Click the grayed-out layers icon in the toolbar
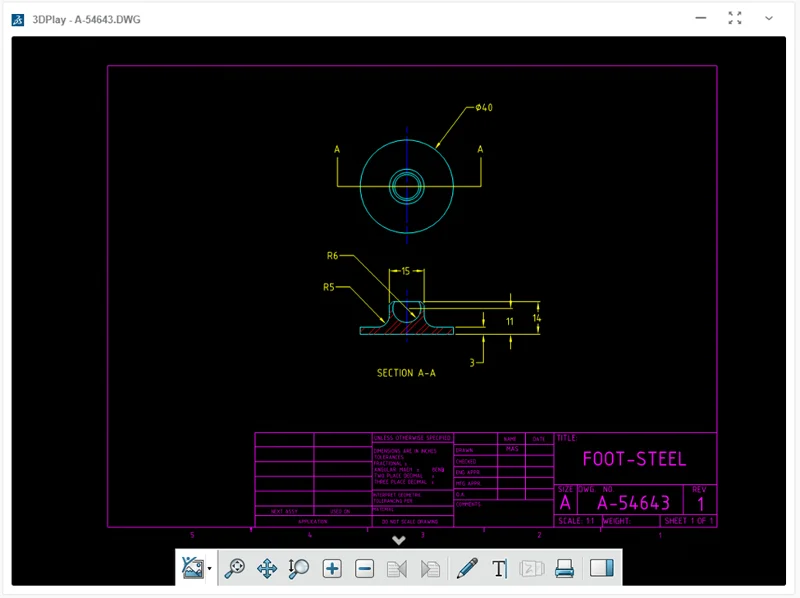The image size is (800, 598). [x=531, y=568]
